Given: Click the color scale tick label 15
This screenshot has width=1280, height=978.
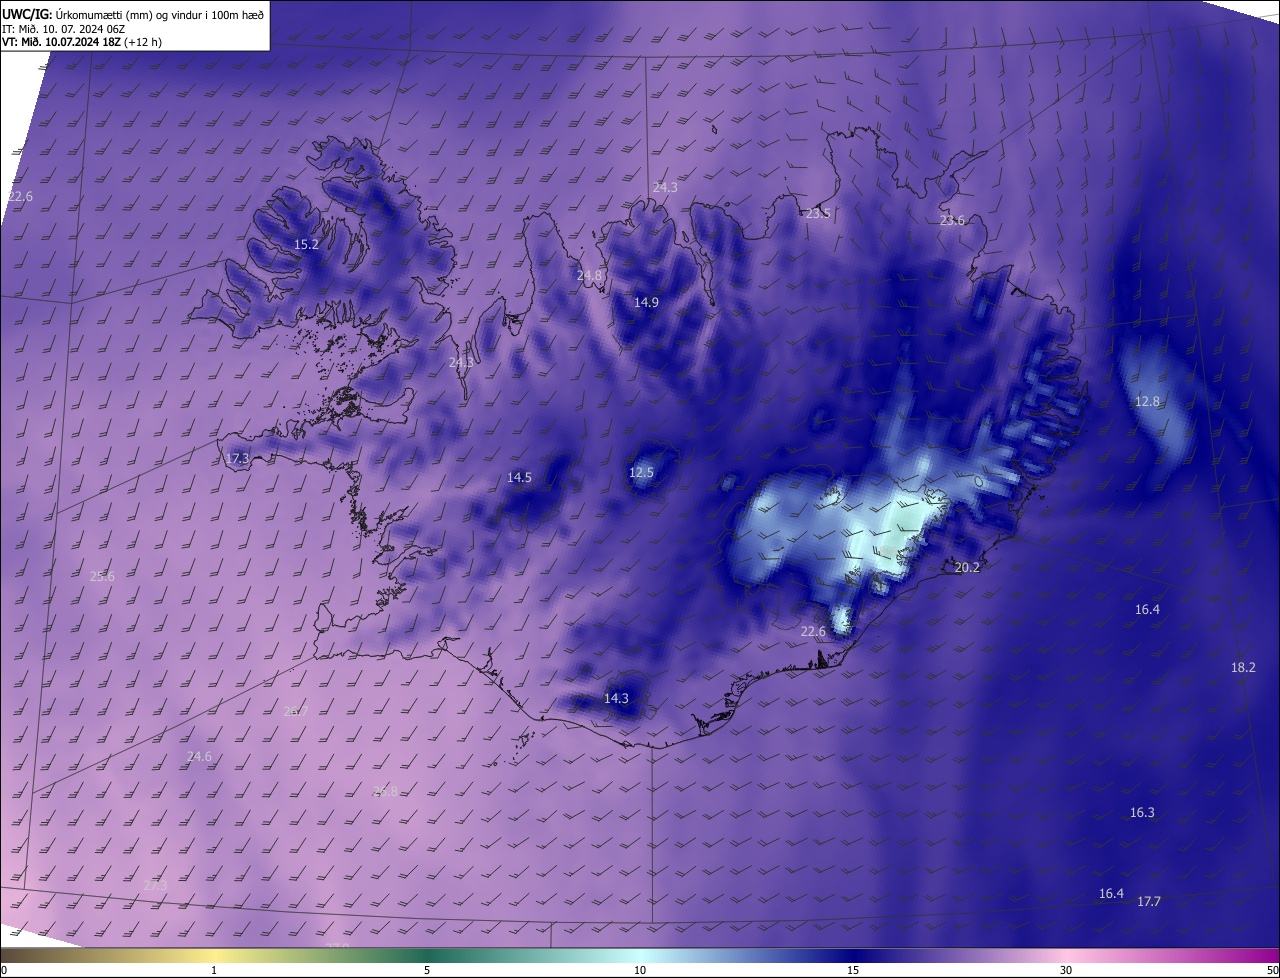Looking at the screenshot, I should [853, 970].
